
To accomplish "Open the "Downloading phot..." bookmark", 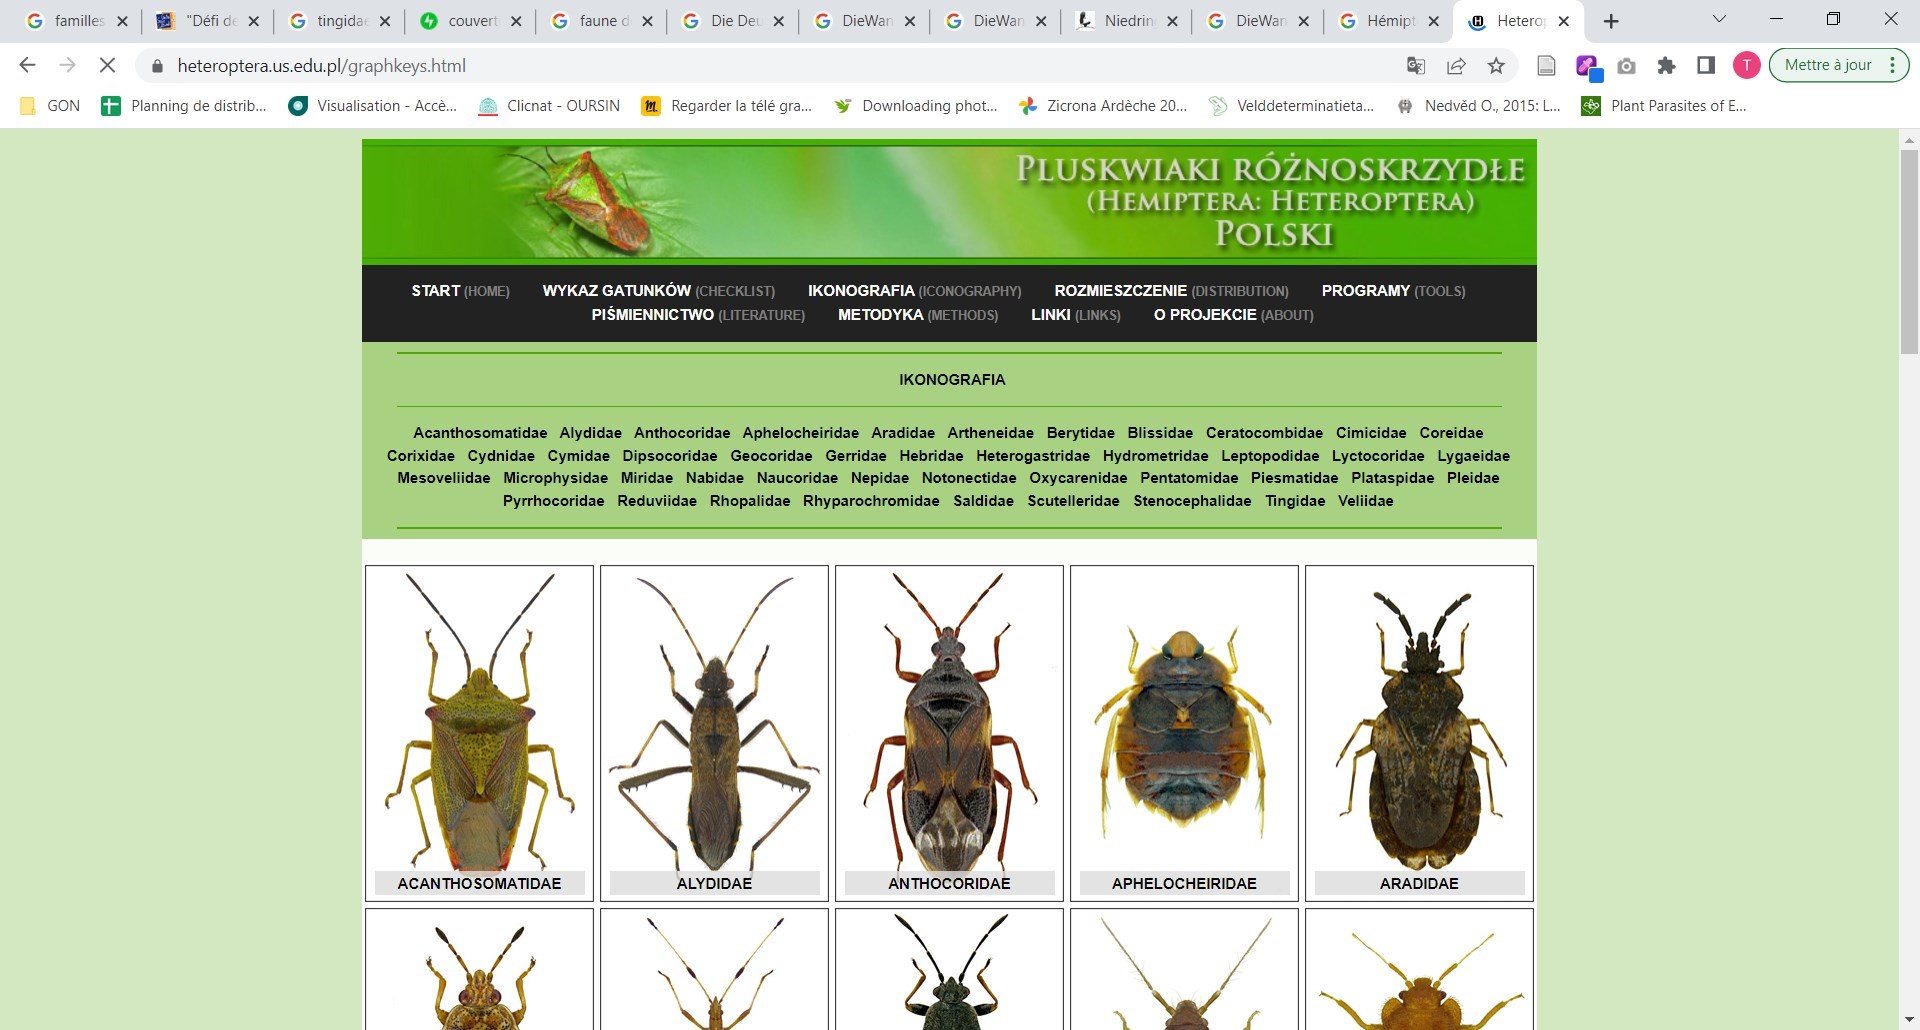I will tap(916, 106).
